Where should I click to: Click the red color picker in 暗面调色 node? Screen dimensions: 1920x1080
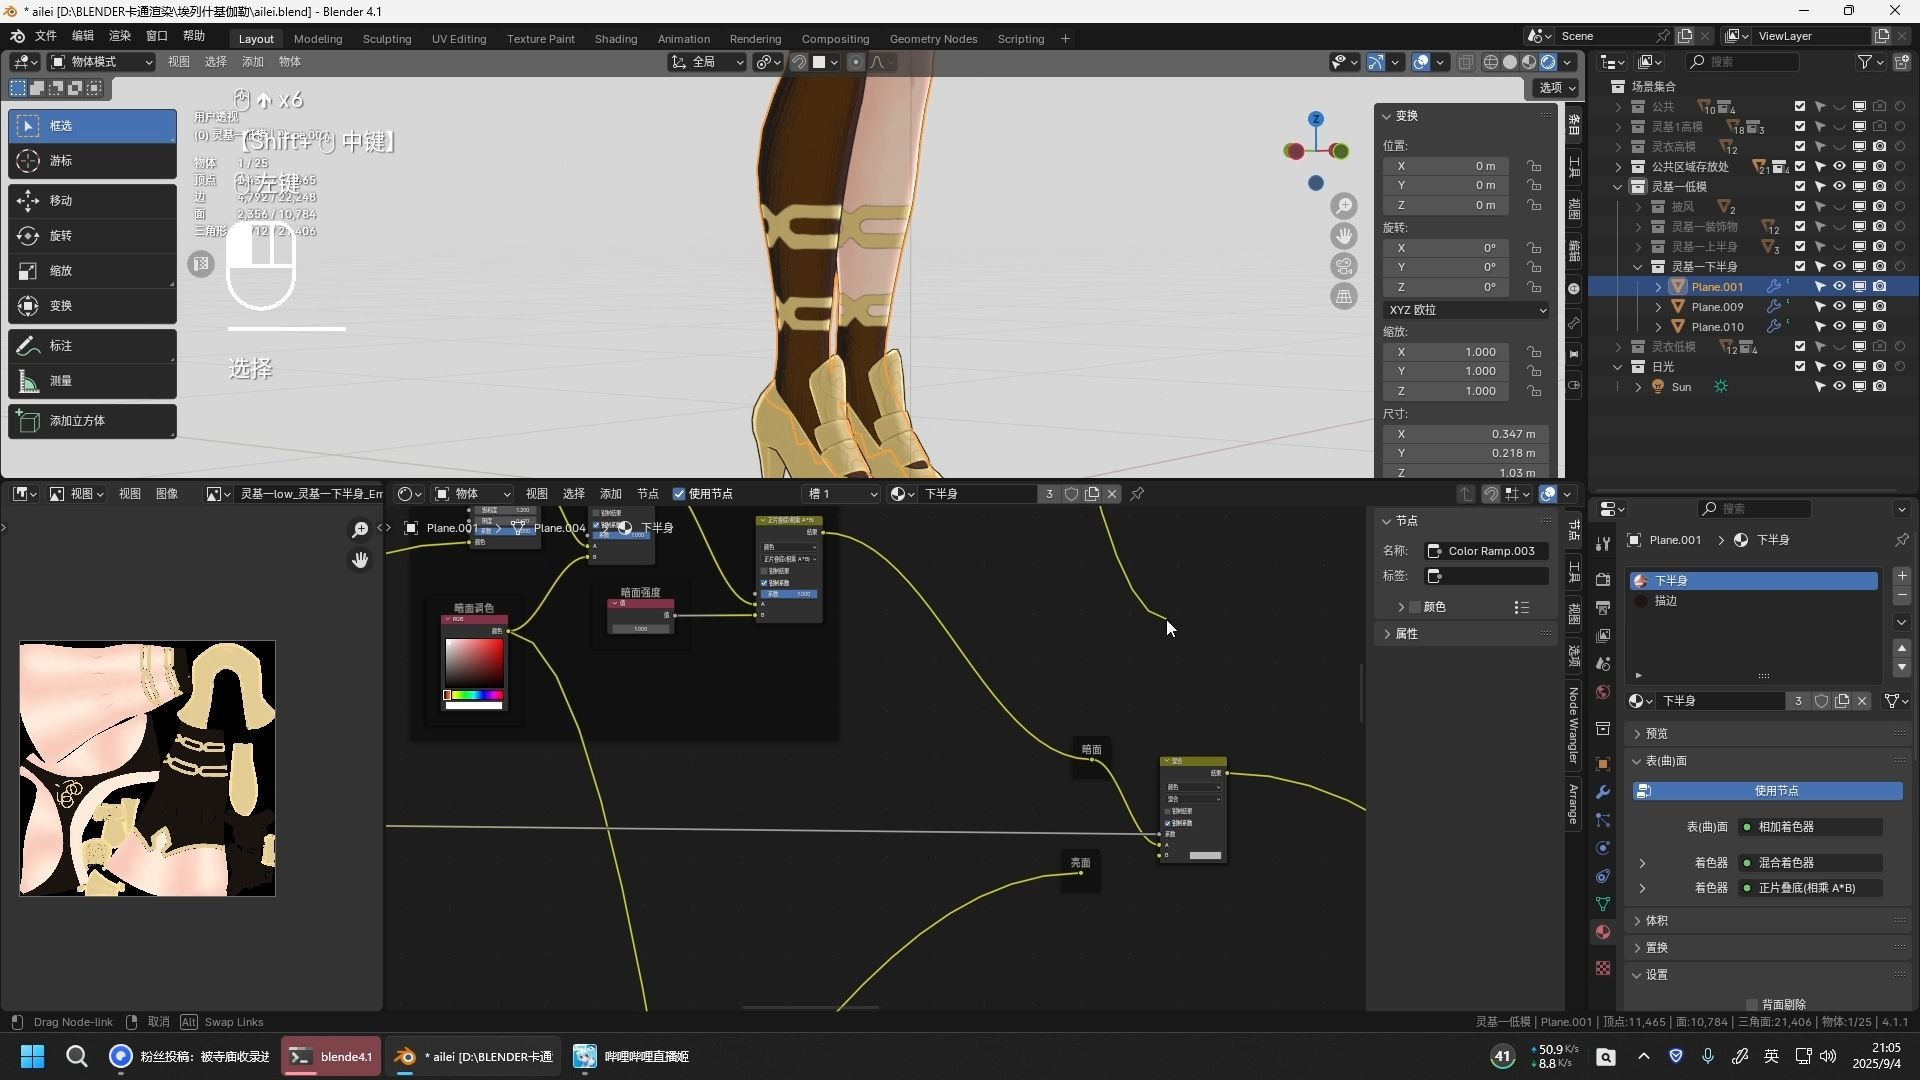click(x=474, y=662)
